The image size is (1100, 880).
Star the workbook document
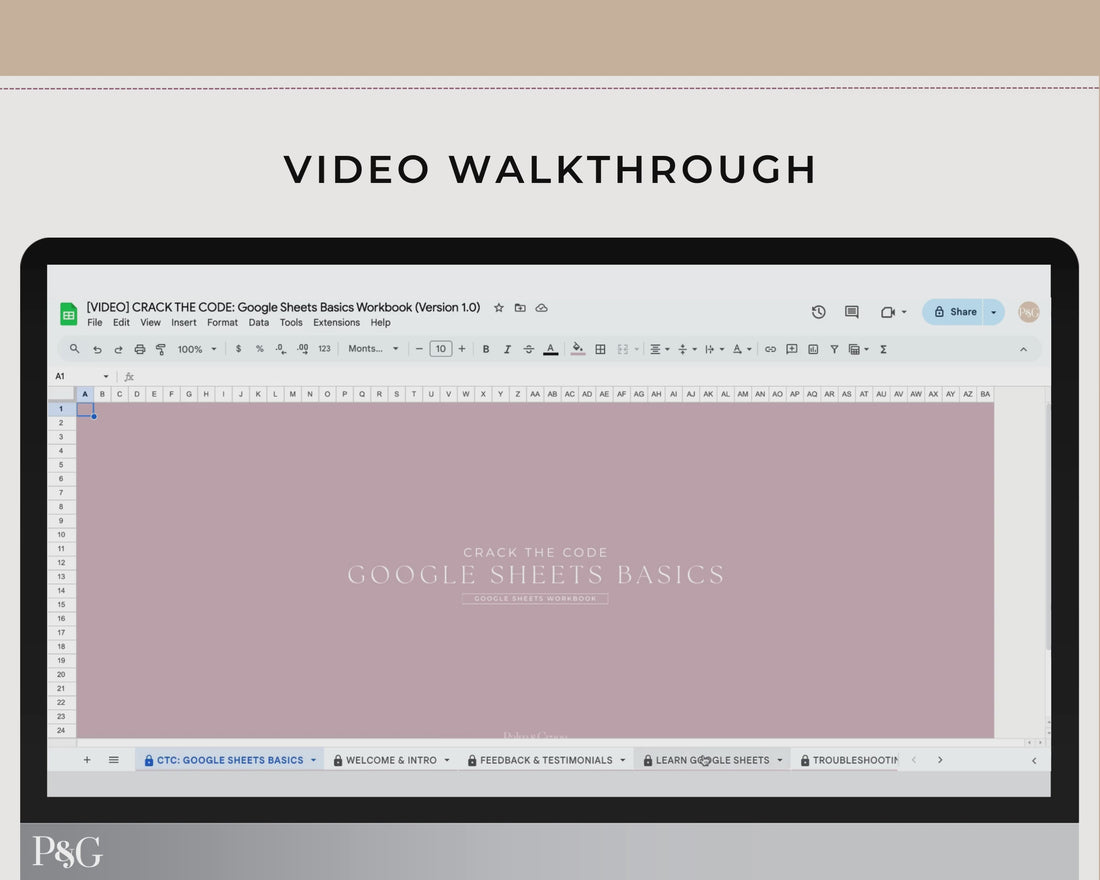(x=499, y=307)
